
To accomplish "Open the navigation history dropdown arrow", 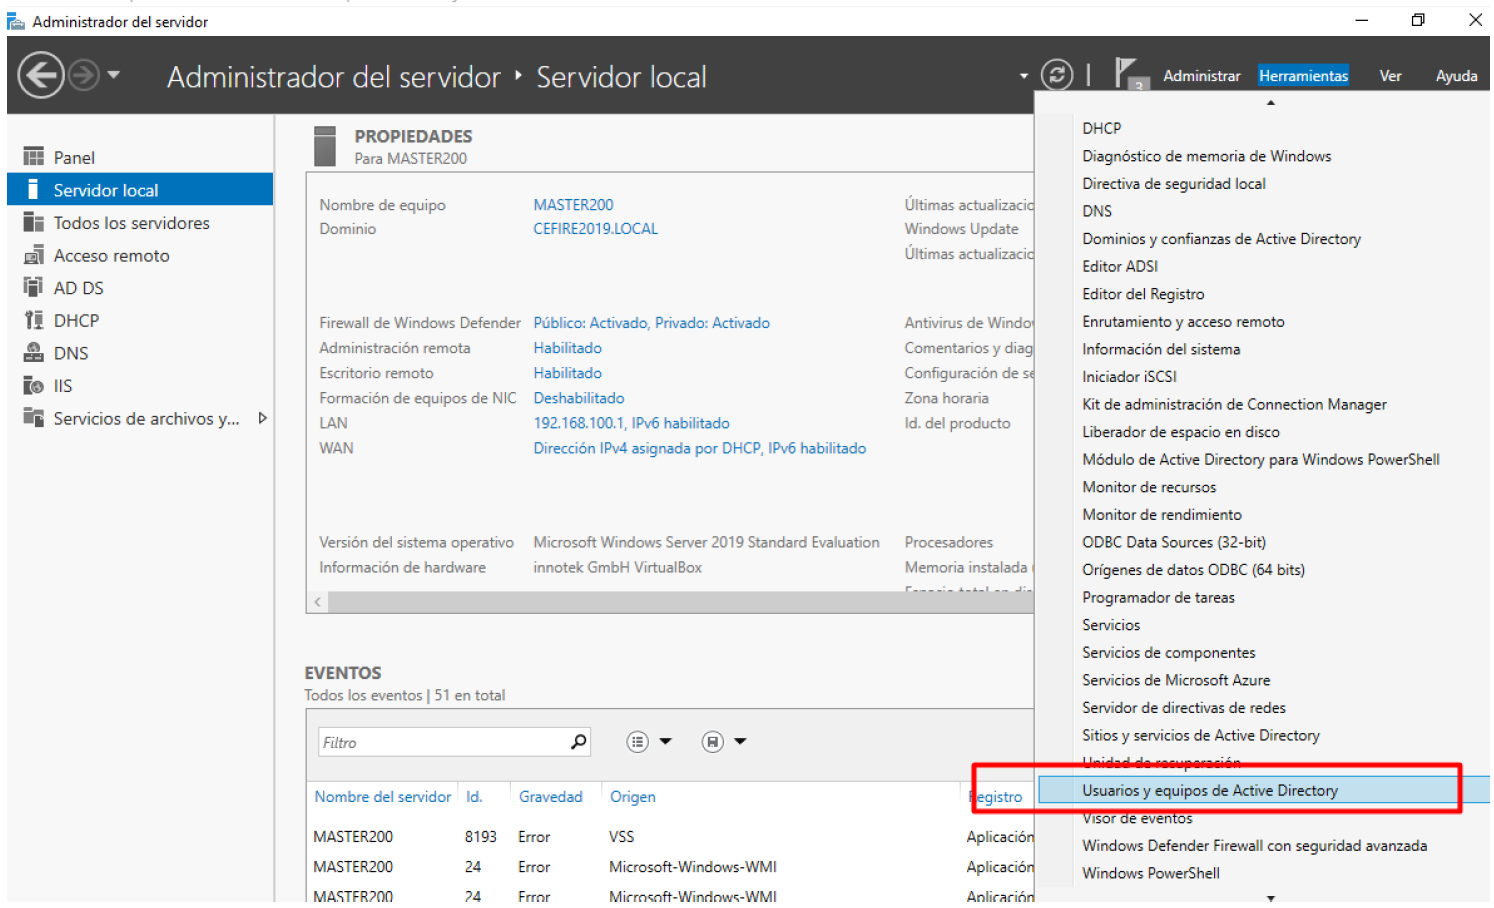I will pyautogui.click(x=114, y=75).
